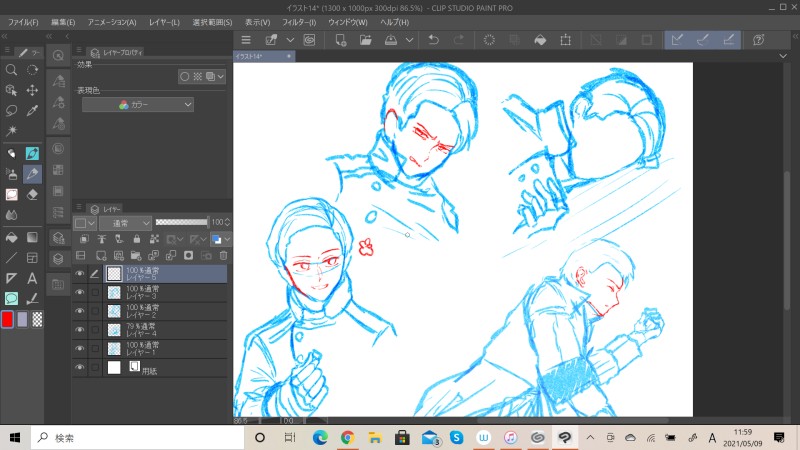Viewport: 800px width, 450px height.
Task: Select the Lasso selection tool
Action: click(11, 111)
